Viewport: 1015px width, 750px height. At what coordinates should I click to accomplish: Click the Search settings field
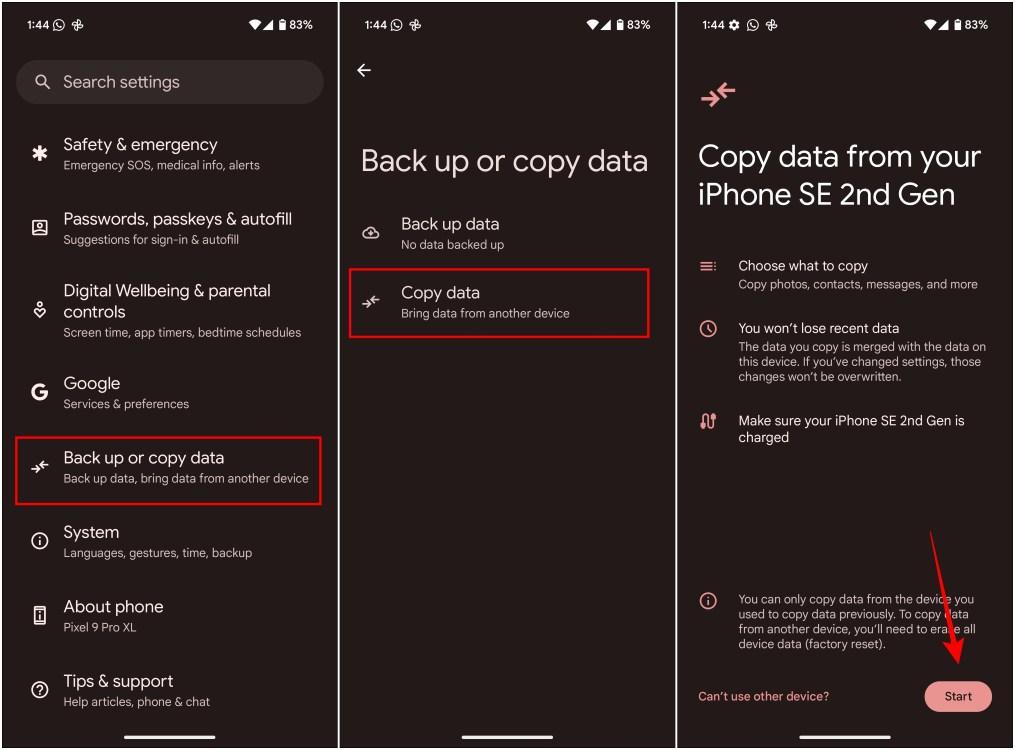(170, 82)
